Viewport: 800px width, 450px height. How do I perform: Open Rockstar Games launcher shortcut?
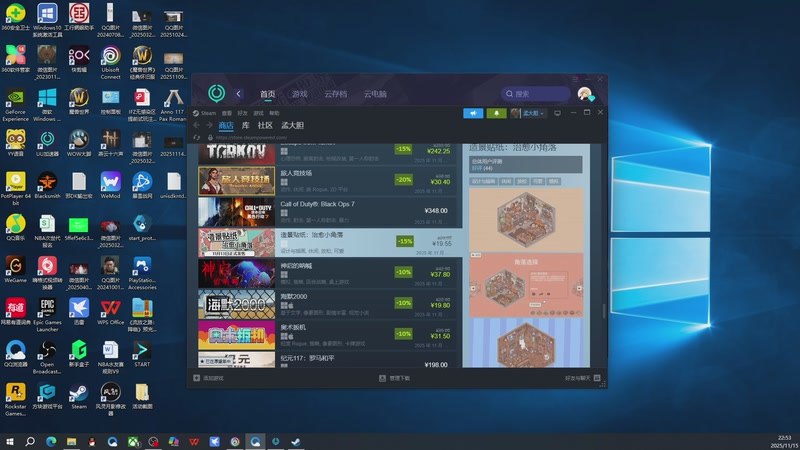click(15, 399)
